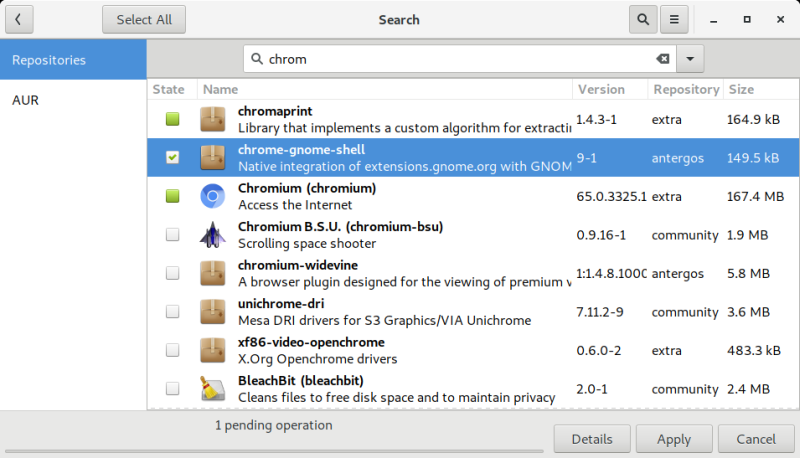The height and width of the screenshot is (458, 800).
Task: Sort by the Size column header
Action: point(761,89)
